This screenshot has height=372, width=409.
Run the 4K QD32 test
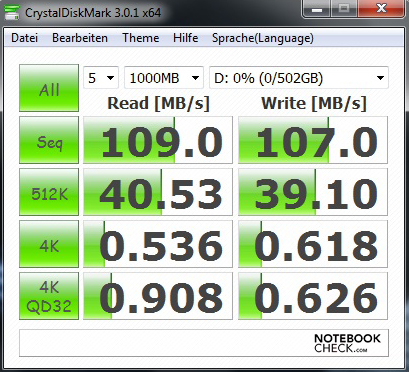point(49,296)
